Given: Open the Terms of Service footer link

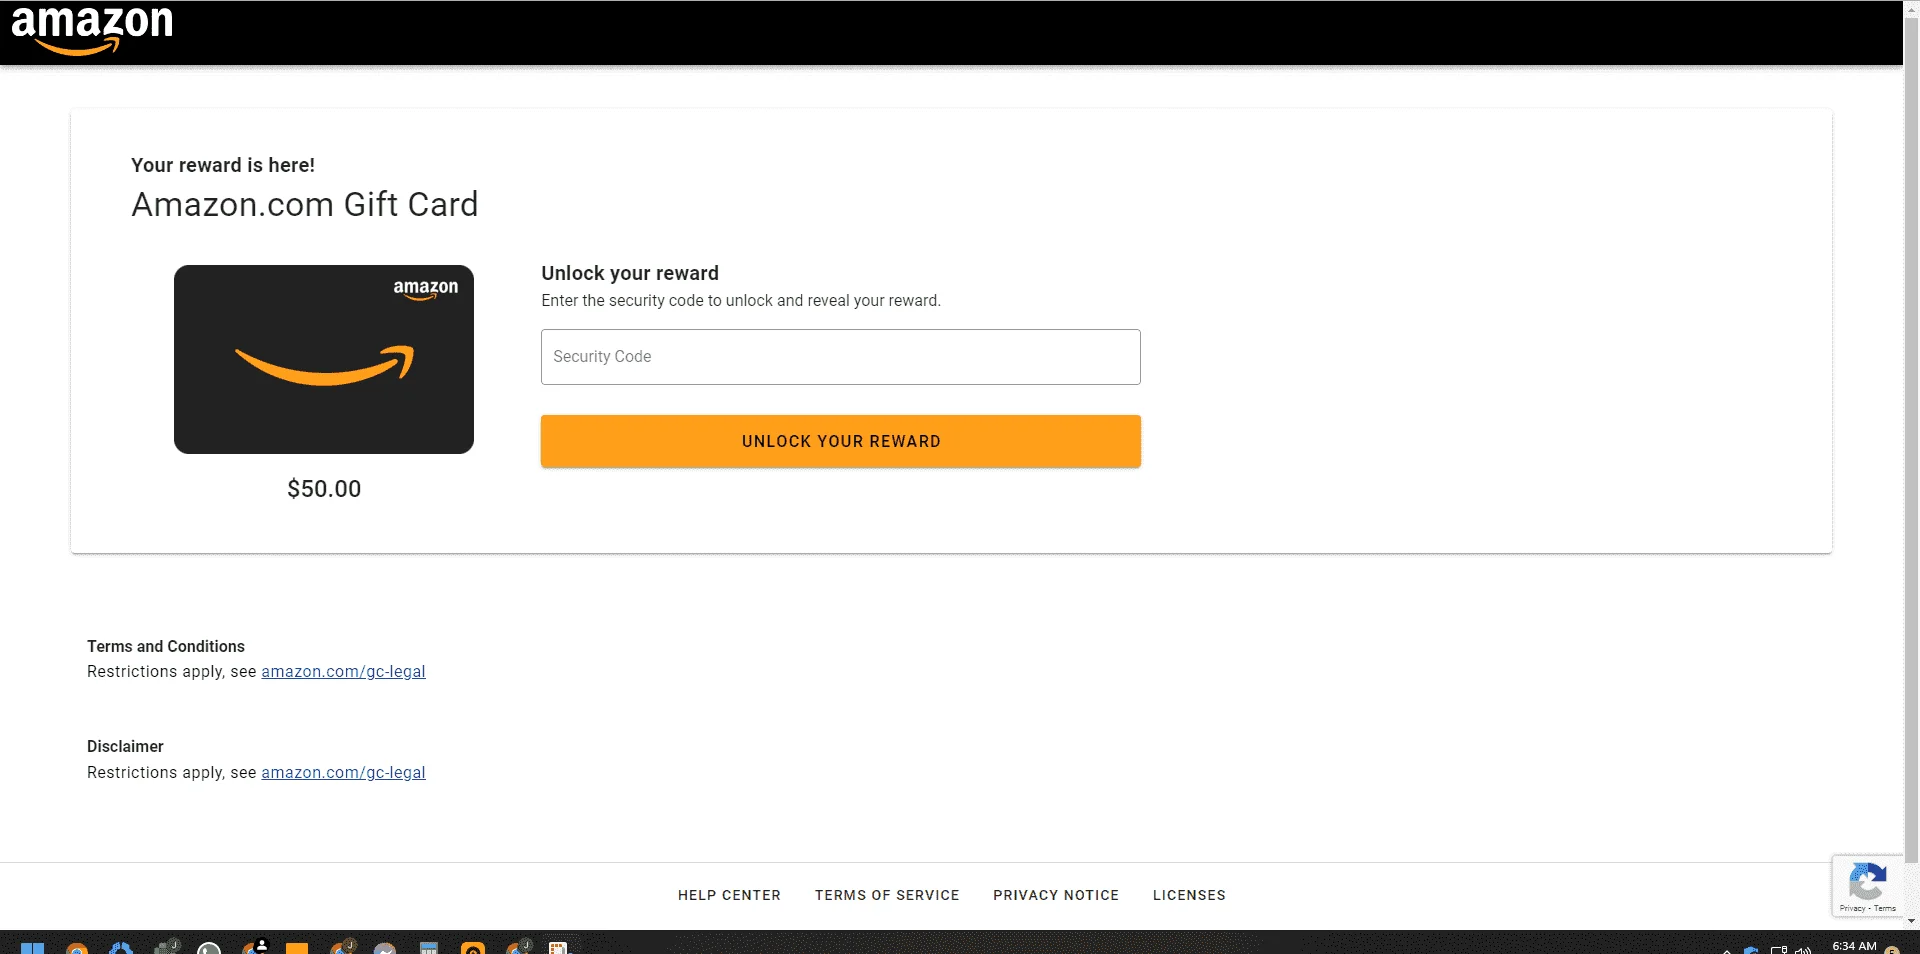Looking at the screenshot, I should coord(887,895).
